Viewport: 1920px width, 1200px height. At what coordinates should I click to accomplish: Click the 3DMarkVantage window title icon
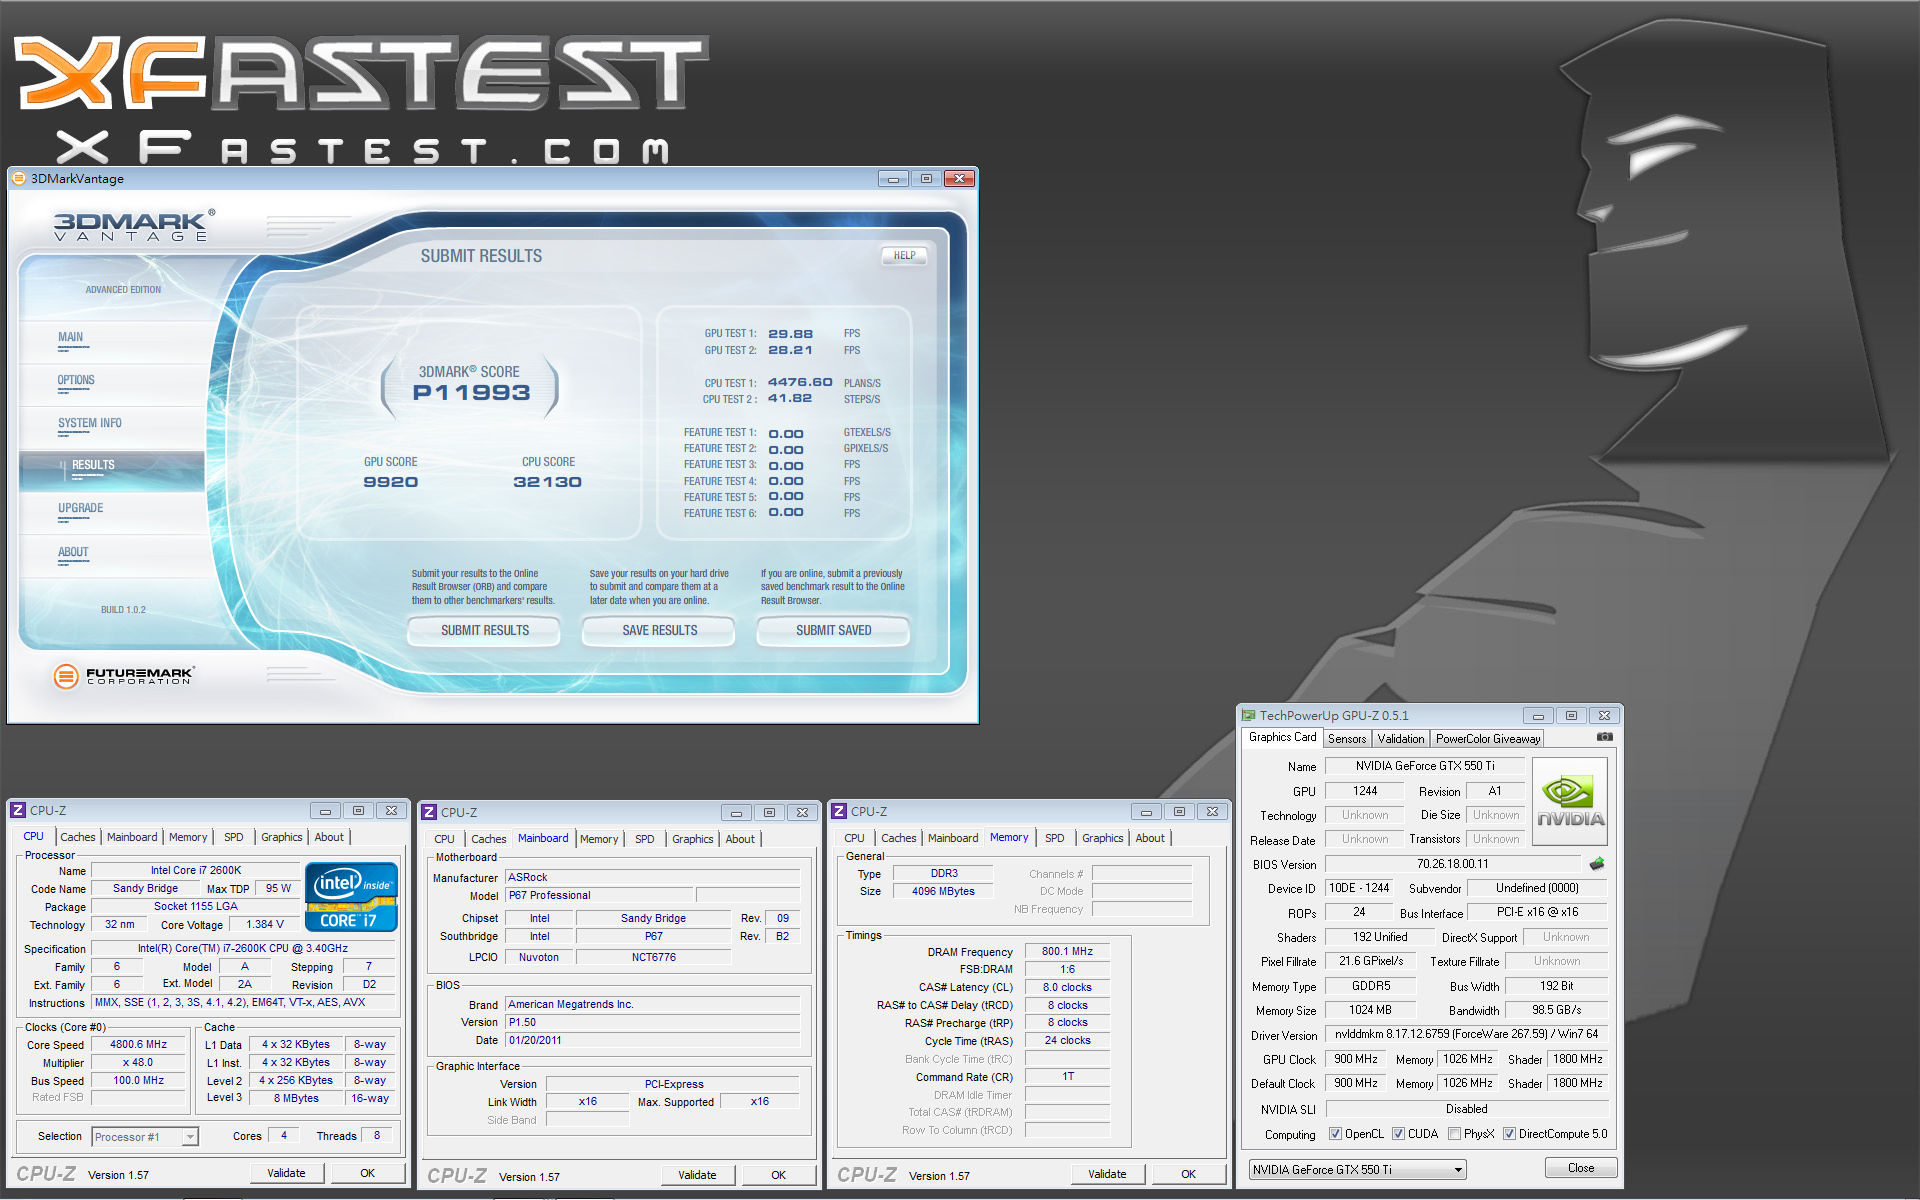click(18, 179)
